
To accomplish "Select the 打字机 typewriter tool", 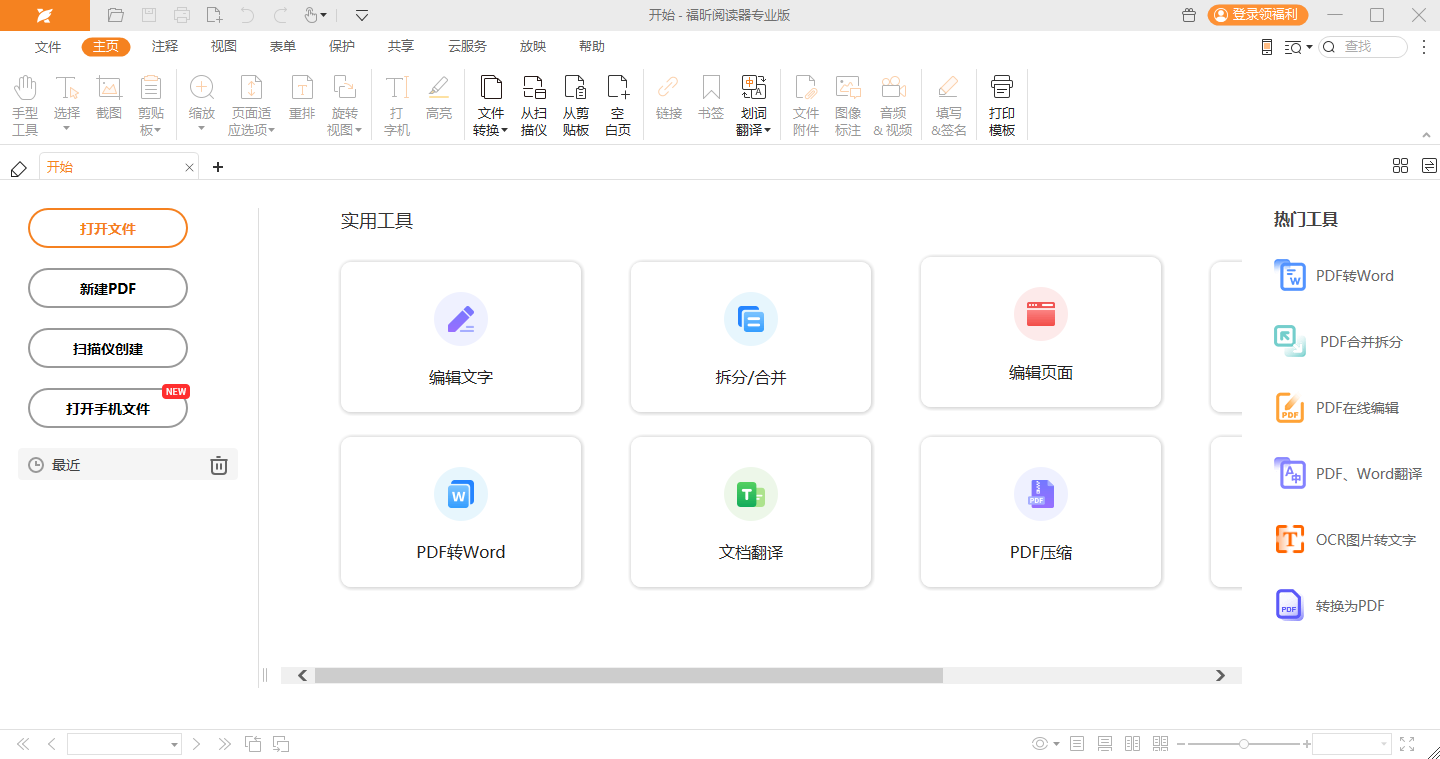I will [x=396, y=100].
